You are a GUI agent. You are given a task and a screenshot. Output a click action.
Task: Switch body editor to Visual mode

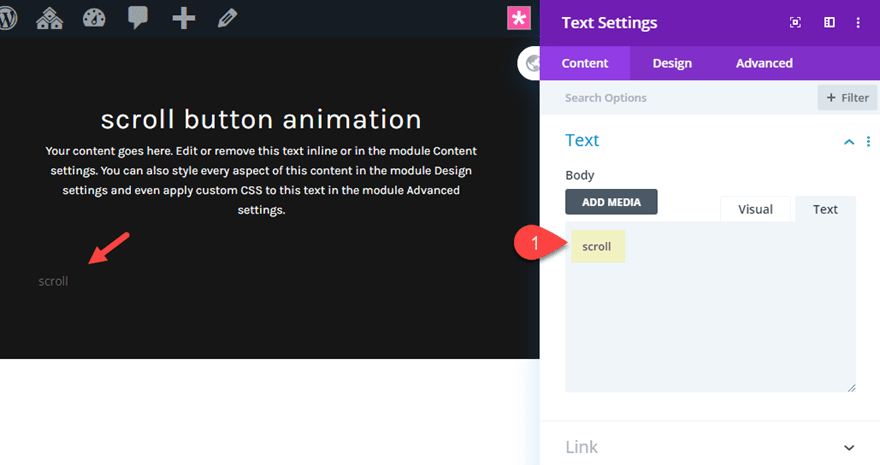[755, 209]
